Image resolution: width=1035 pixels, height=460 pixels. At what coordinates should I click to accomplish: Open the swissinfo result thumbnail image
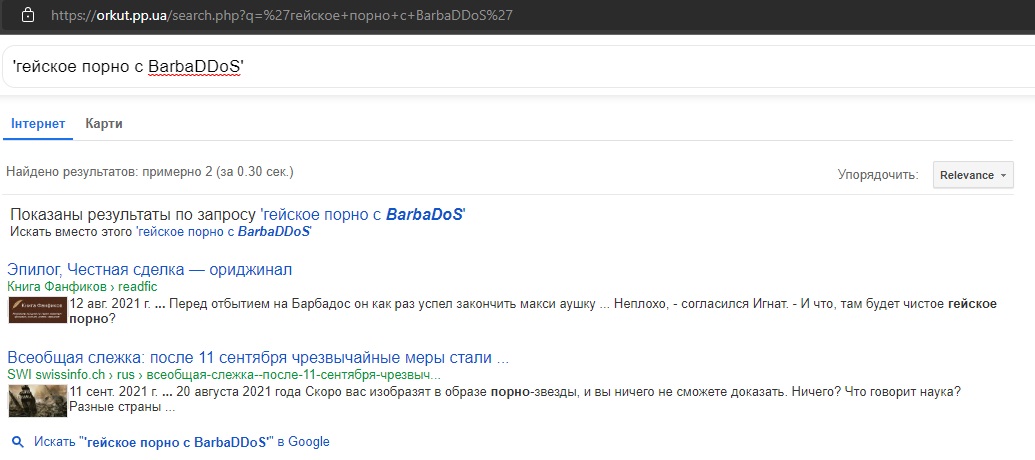[x=38, y=400]
